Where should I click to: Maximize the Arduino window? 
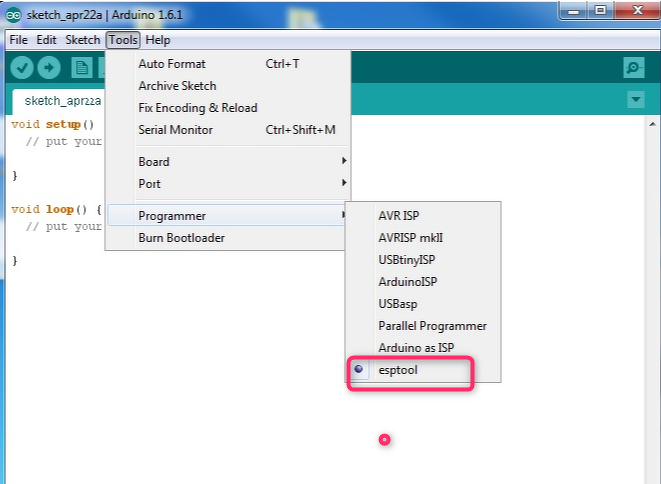coord(601,11)
